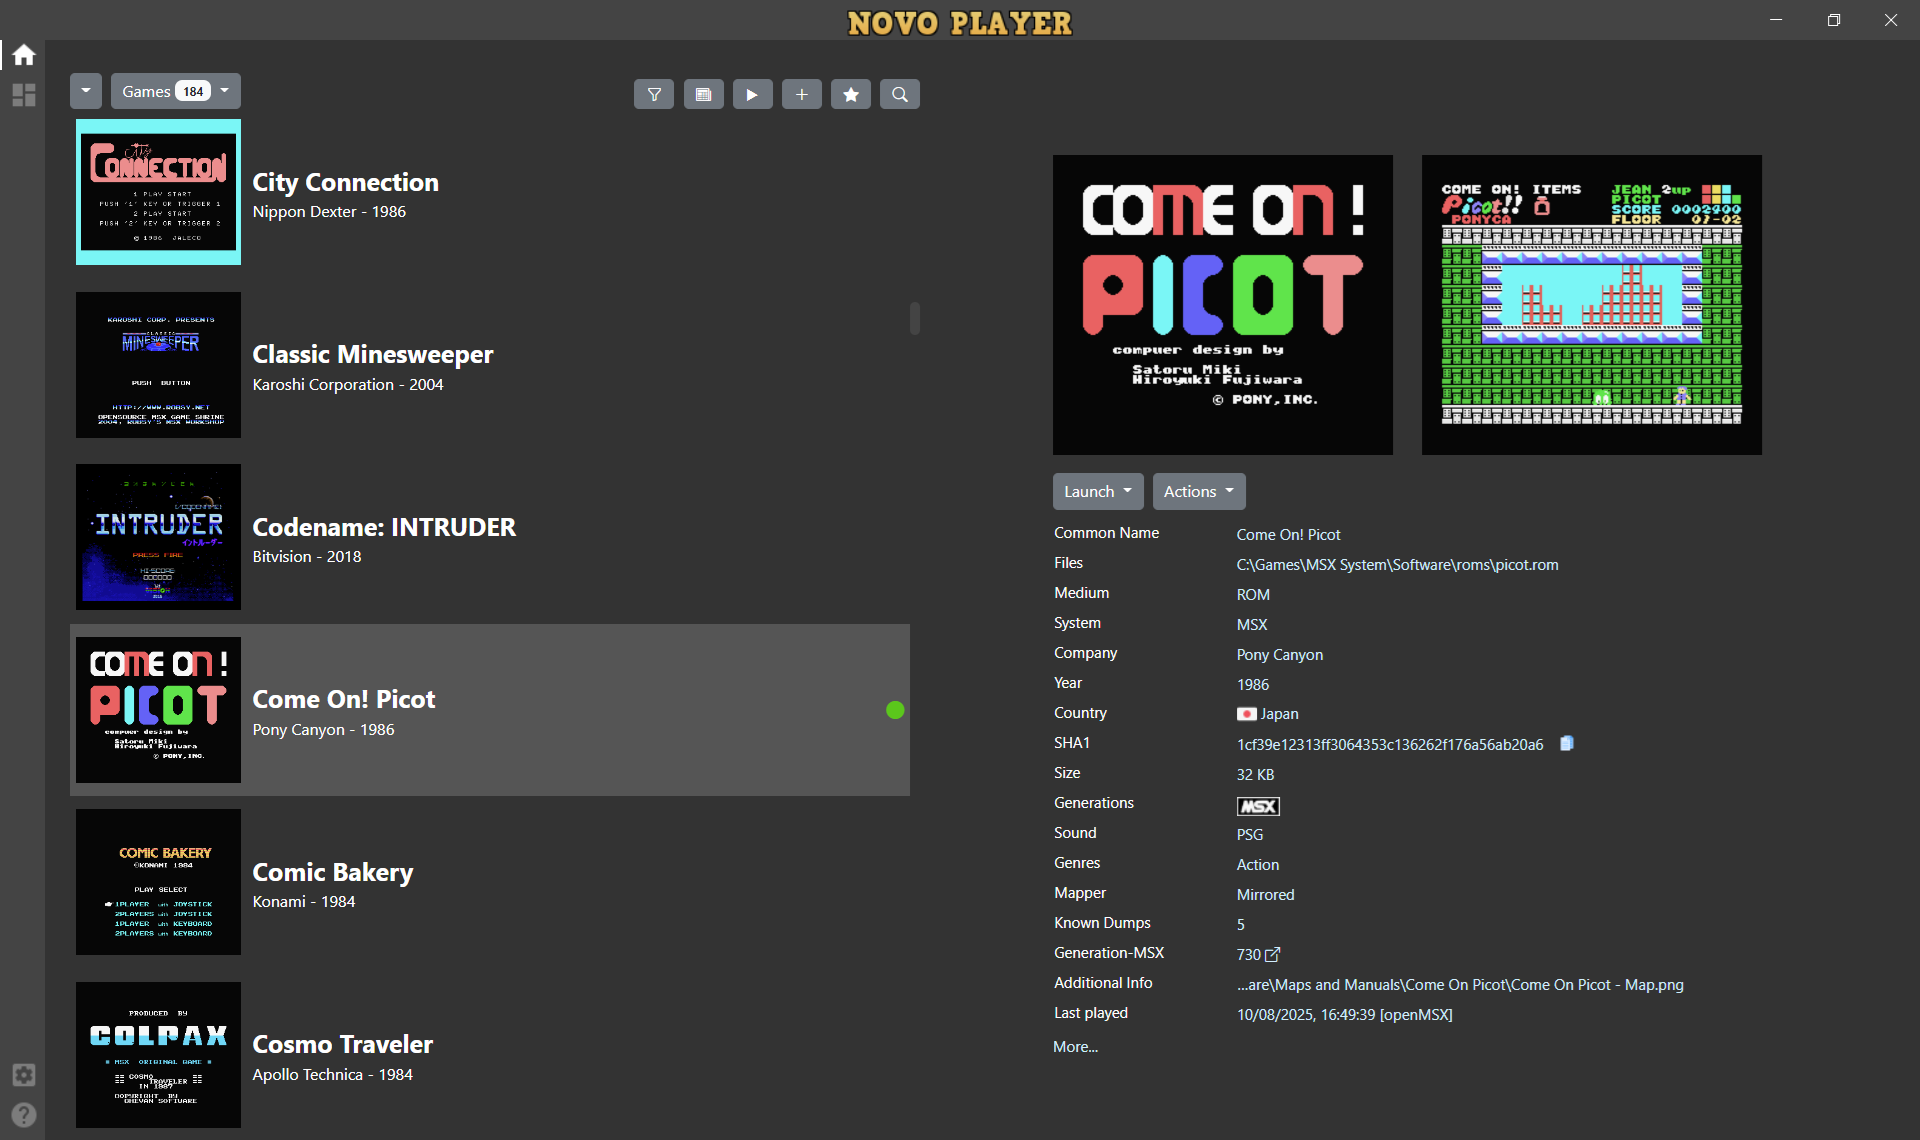The width and height of the screenshot is (1920, 1140).
Task: Open search with magnifier icon
Action: [900, 94]
